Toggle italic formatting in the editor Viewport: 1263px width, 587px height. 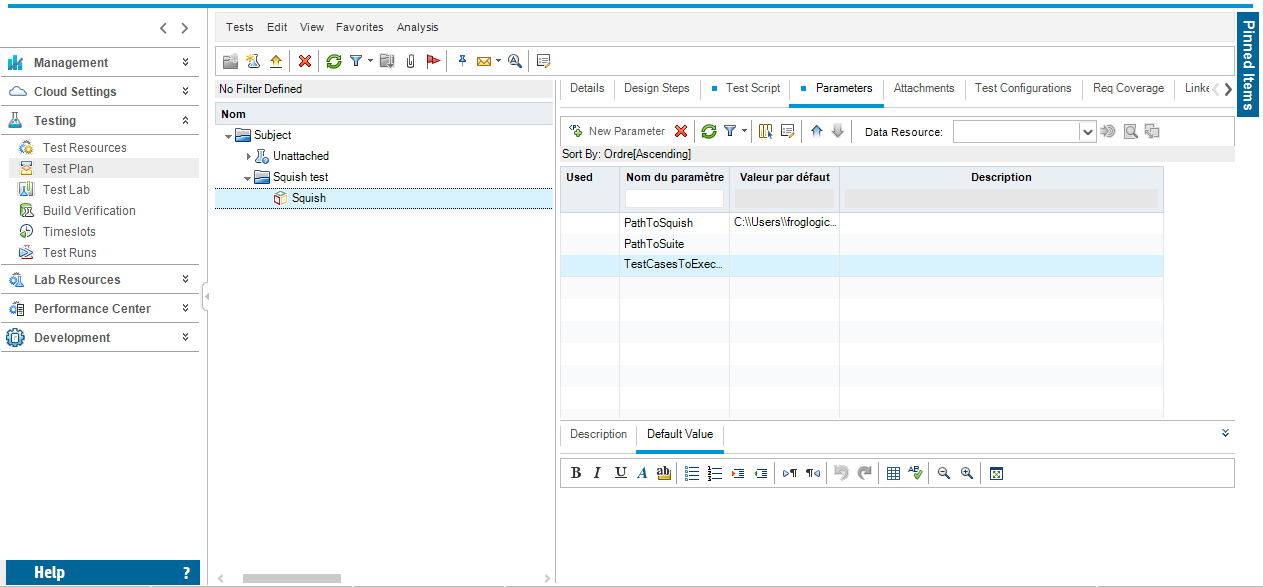point(597,473)
